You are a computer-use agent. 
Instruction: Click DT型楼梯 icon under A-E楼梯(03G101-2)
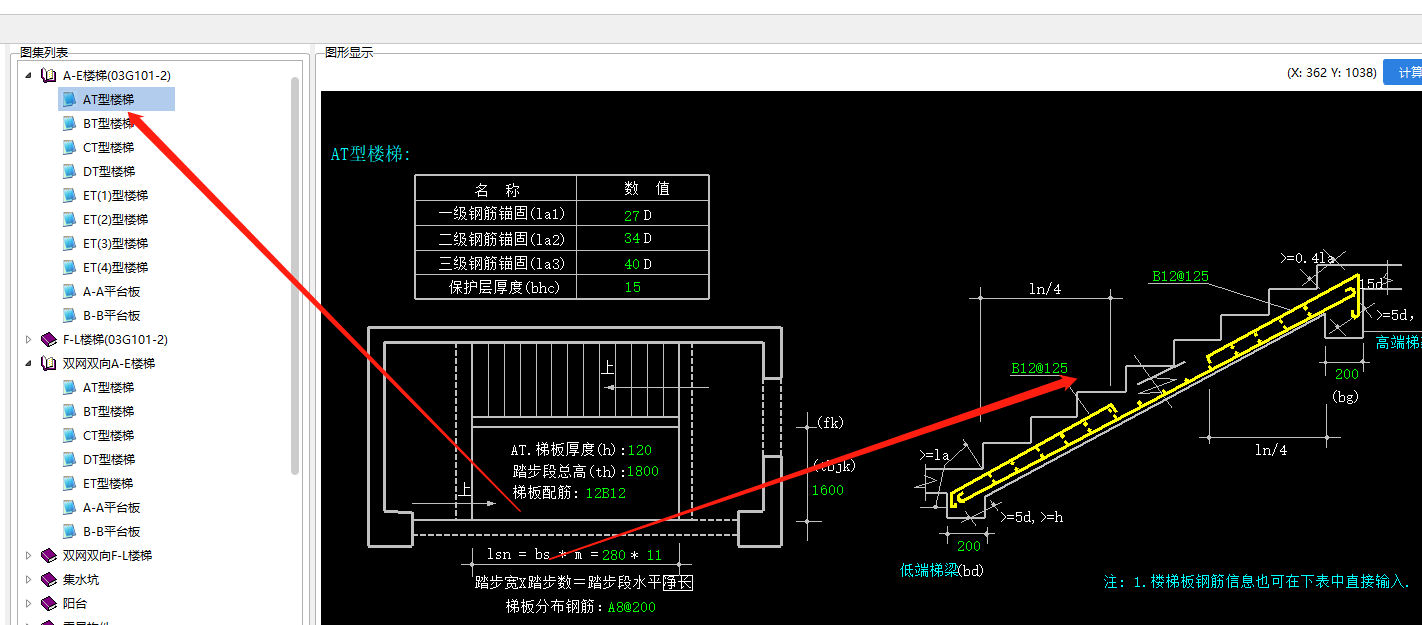click(x=69, y=171)
